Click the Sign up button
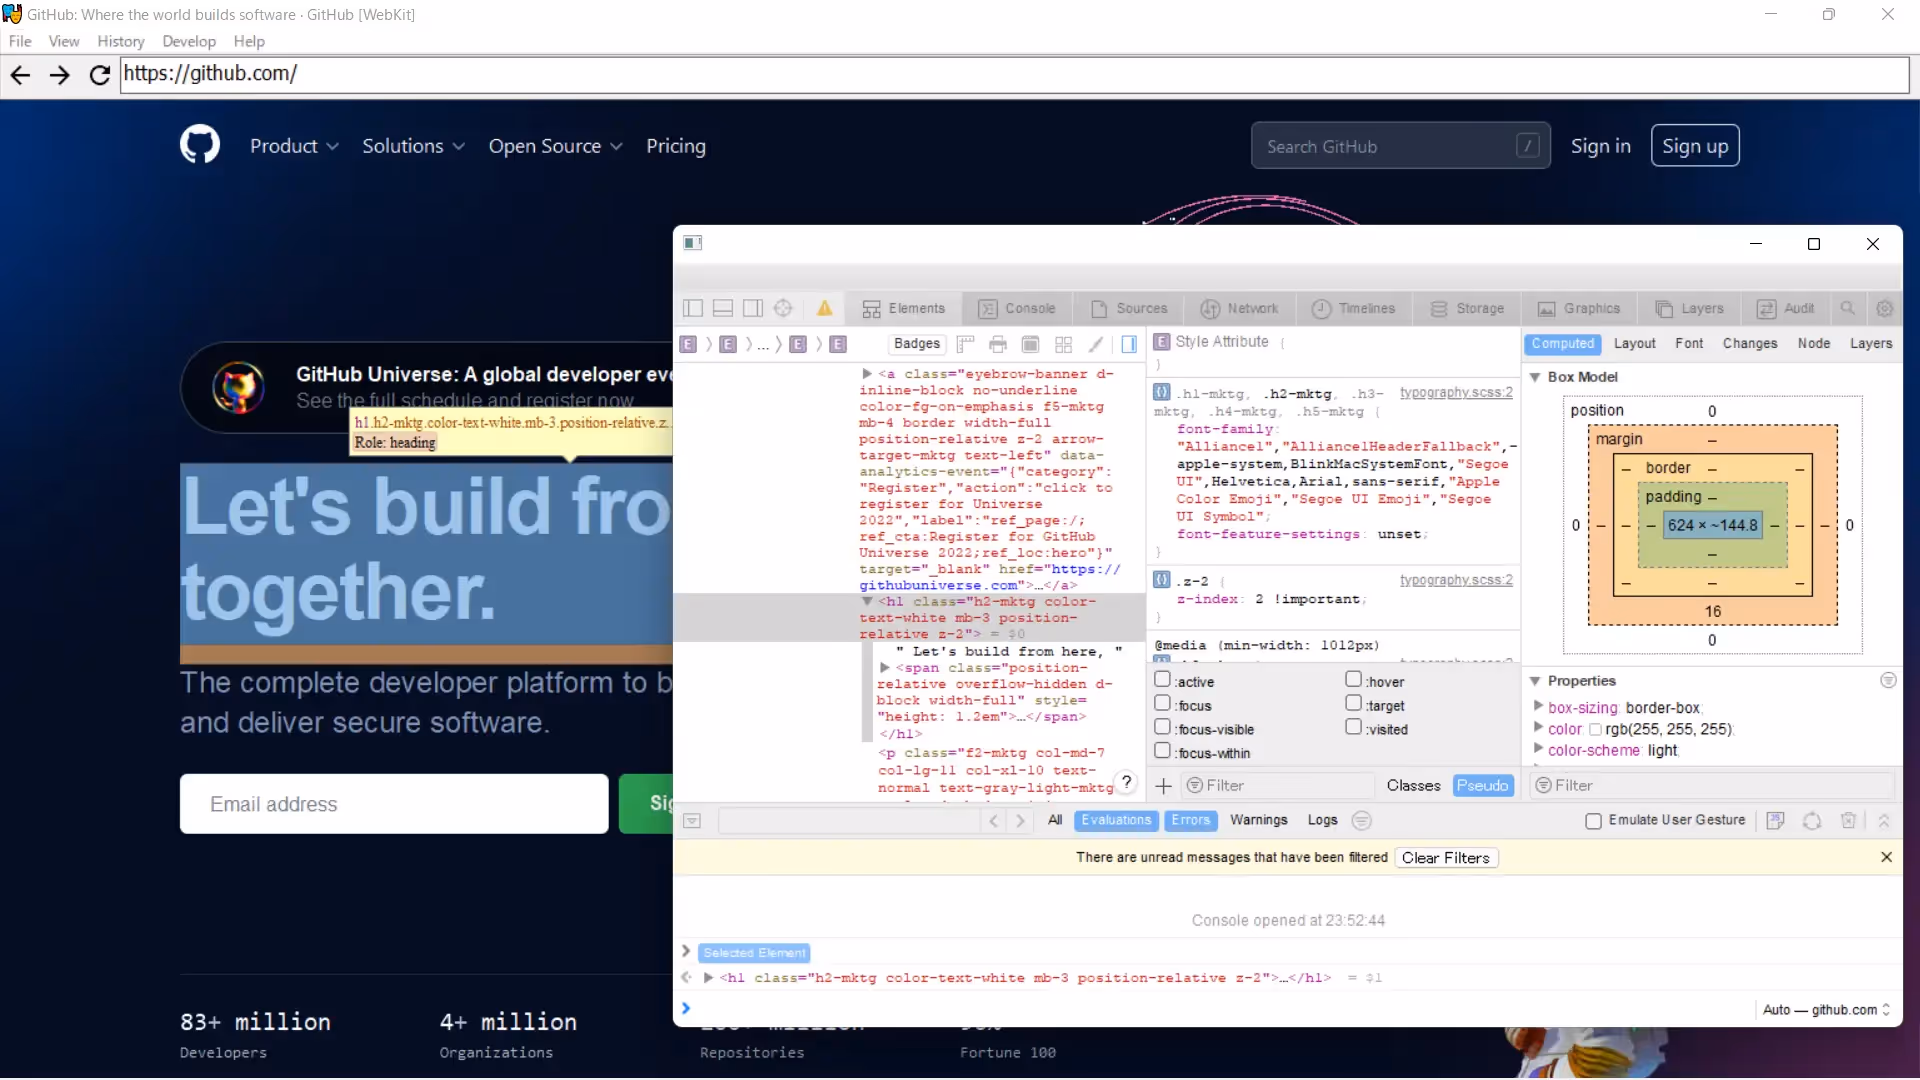 pos(1695,146)
